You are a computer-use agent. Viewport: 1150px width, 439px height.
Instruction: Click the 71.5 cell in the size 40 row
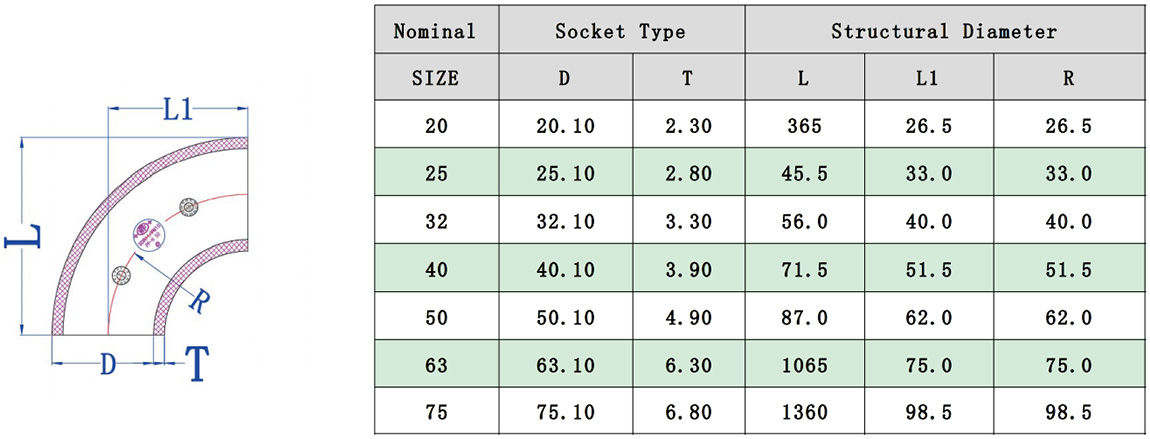[x=804, y=270]
